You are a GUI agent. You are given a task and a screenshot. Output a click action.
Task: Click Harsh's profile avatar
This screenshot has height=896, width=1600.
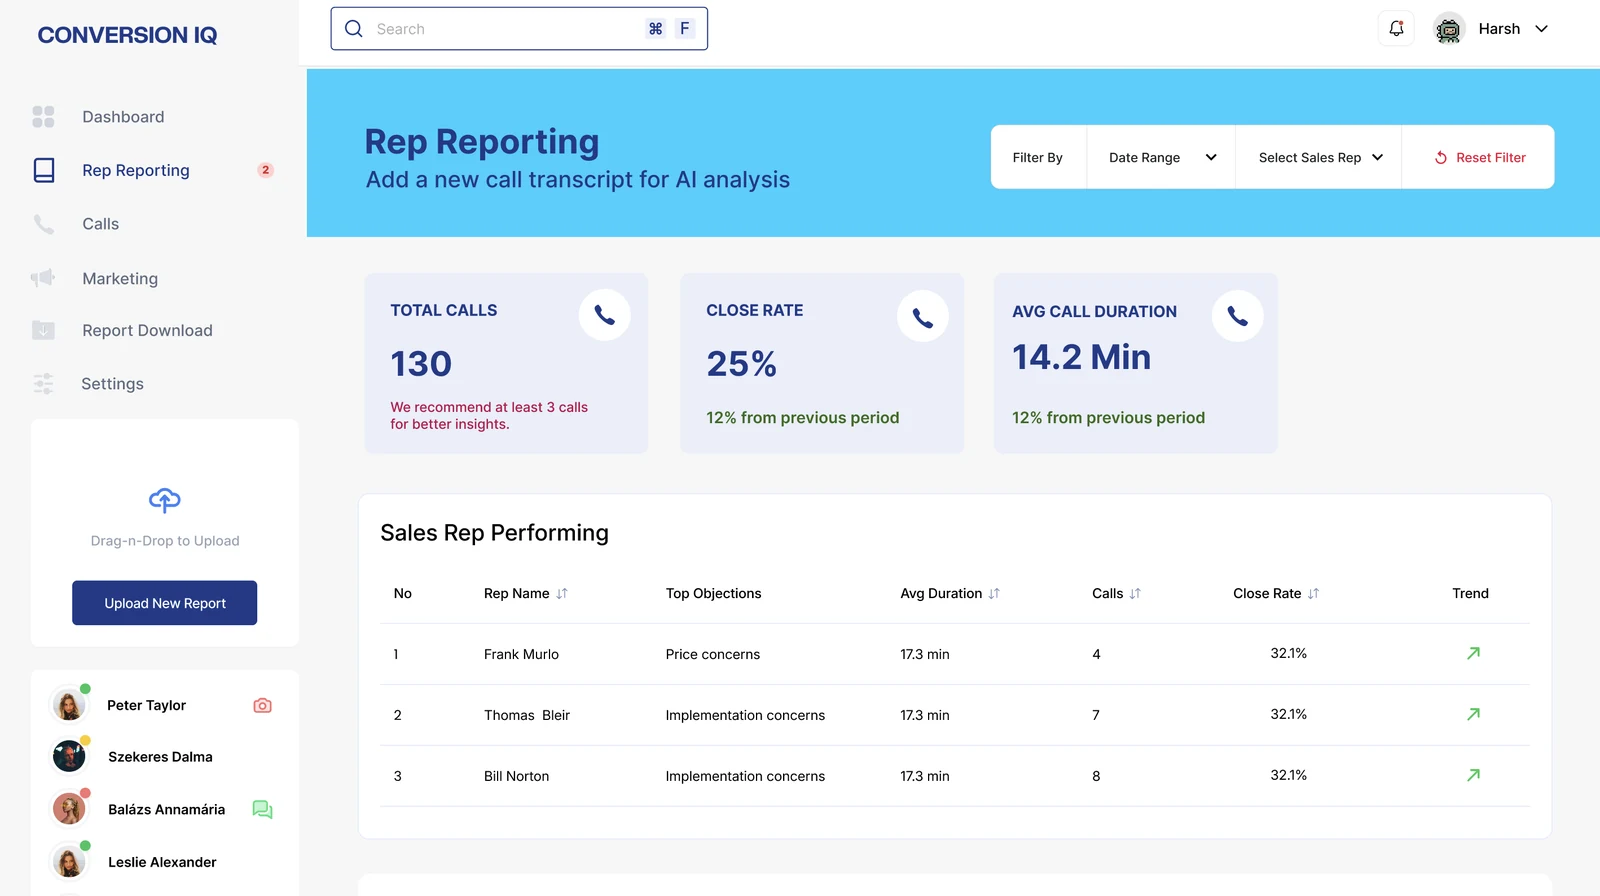point(1448,29)
